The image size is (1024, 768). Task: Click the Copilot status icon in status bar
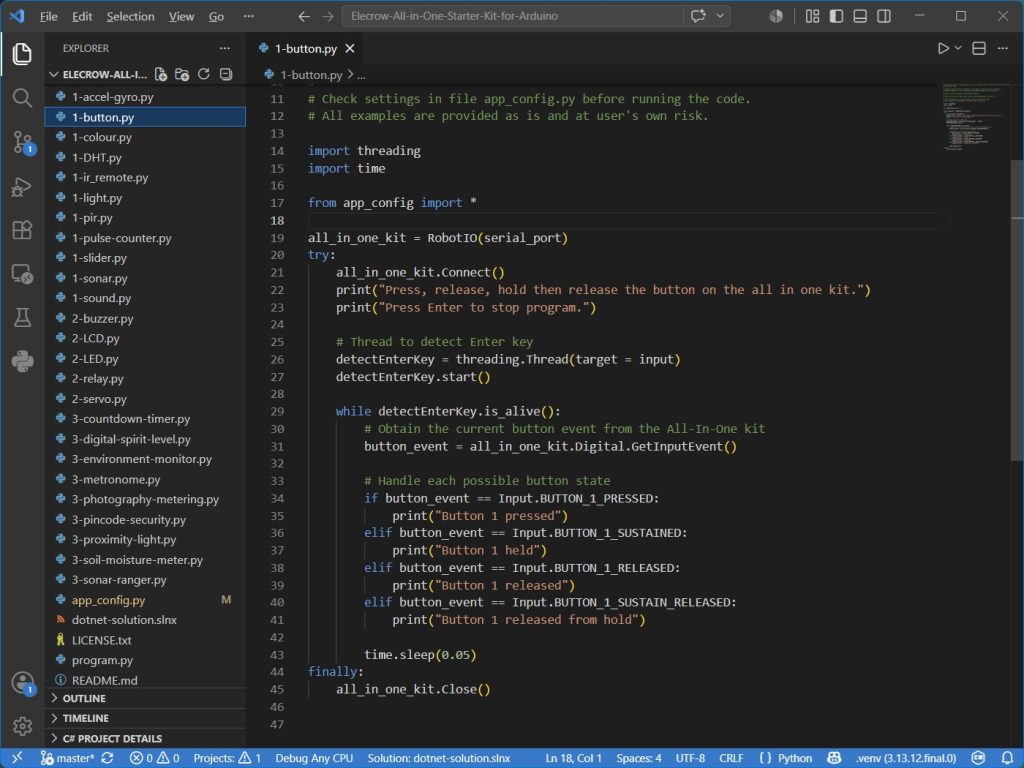pos(834,758)
